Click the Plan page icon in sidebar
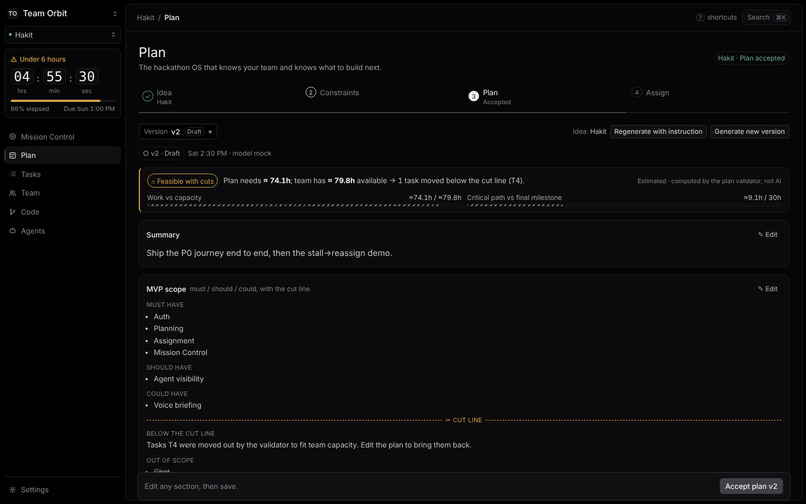Image resolution: width=806 pixels, height=504 pixels. [12, 155]
